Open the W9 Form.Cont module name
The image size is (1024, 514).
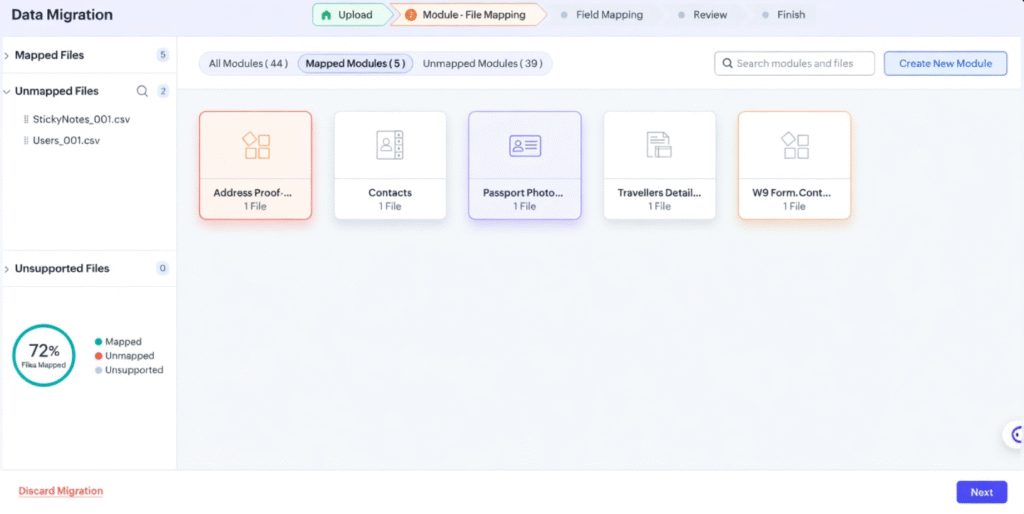[x=792, y=193]
